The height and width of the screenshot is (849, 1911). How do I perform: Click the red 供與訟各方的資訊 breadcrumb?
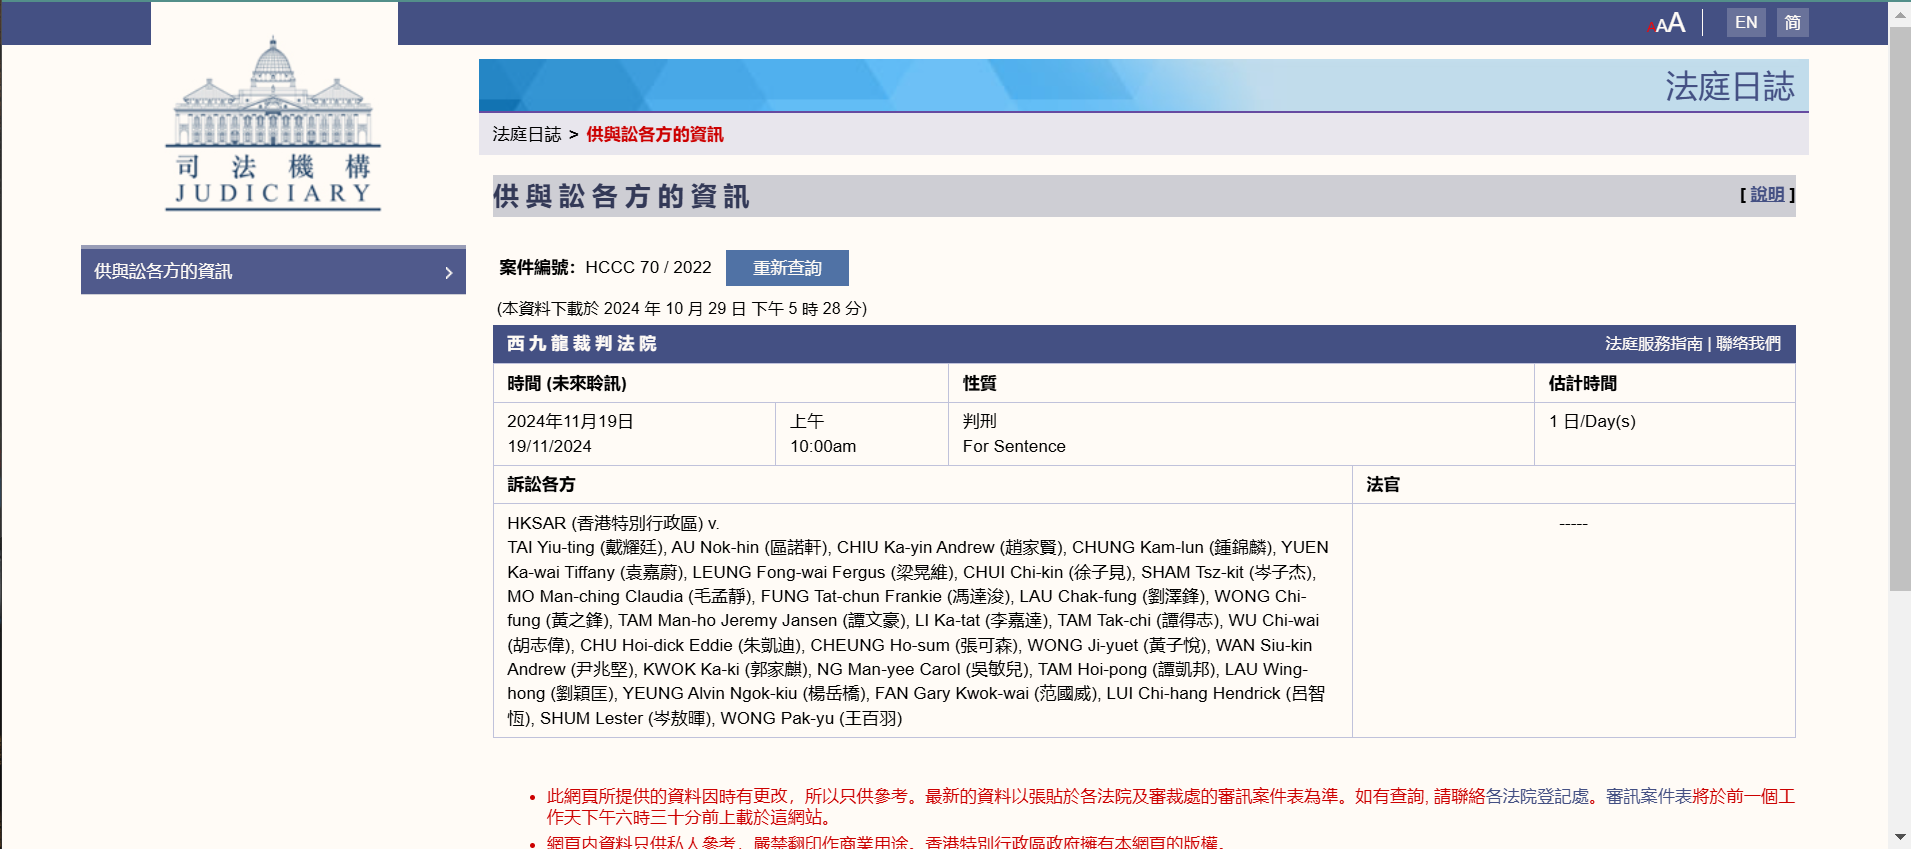[x=654, y=135]
